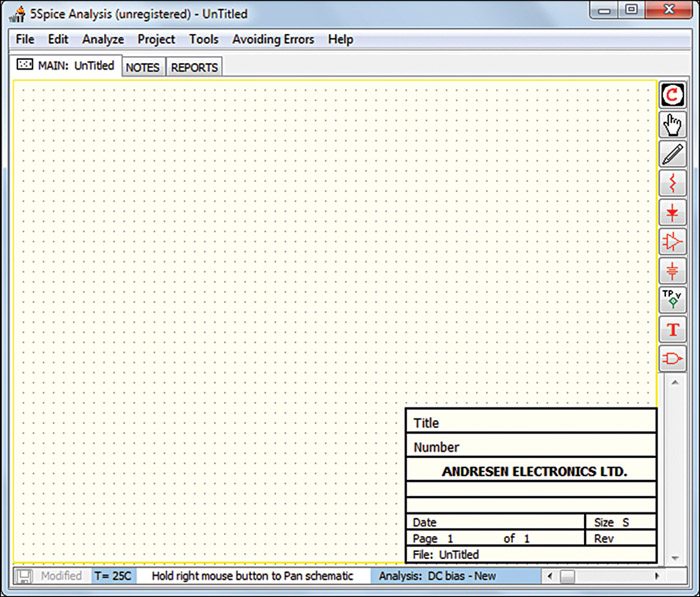Image resolution: width=700 pixels, height=597 pixels.
Task: Click the horizontal scrollbar right arrow
Action: (x=656, y=577)
